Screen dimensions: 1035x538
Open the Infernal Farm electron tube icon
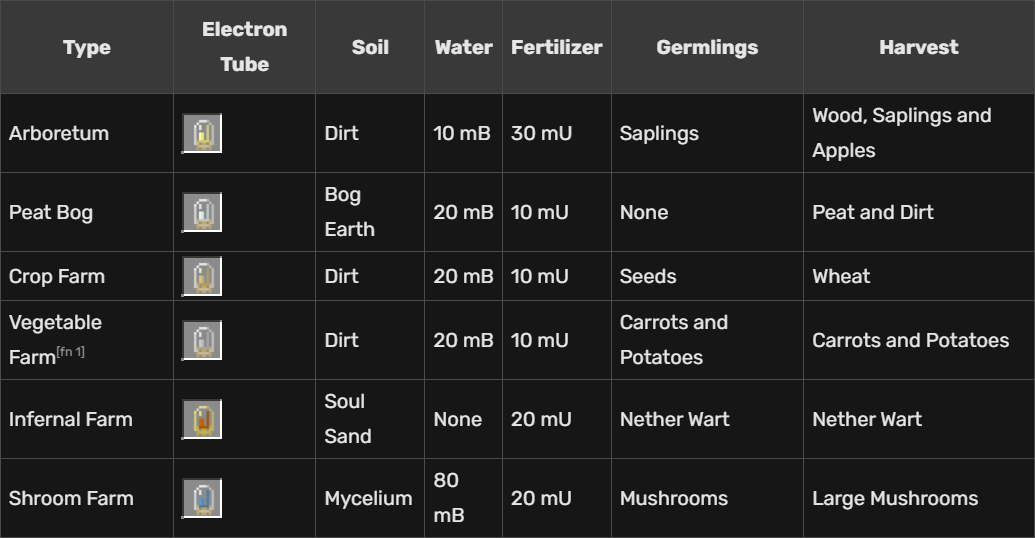coord(202,420)
